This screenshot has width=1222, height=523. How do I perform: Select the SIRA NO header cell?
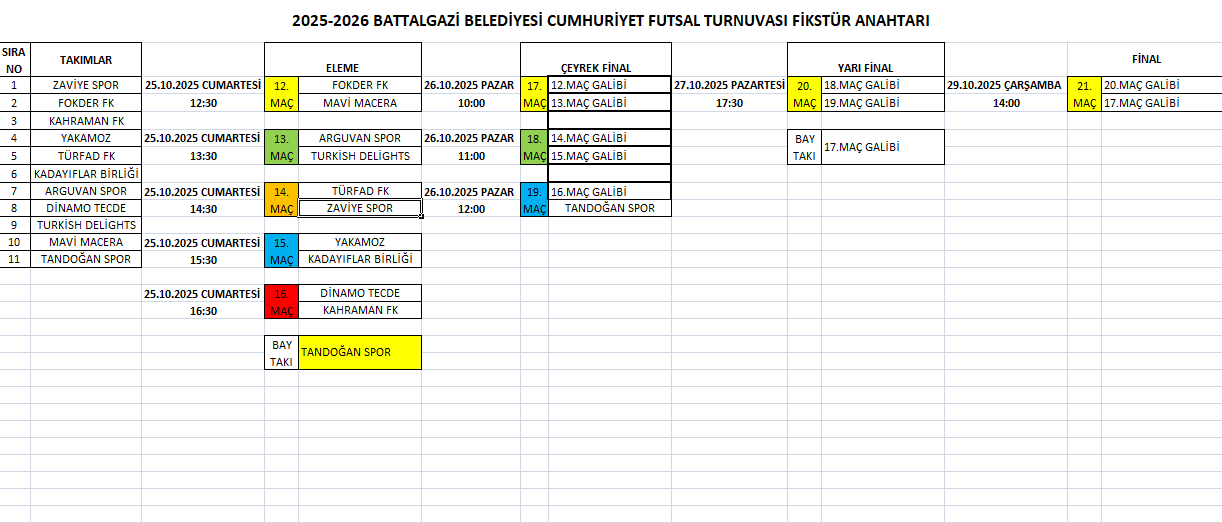click(14, 59)
